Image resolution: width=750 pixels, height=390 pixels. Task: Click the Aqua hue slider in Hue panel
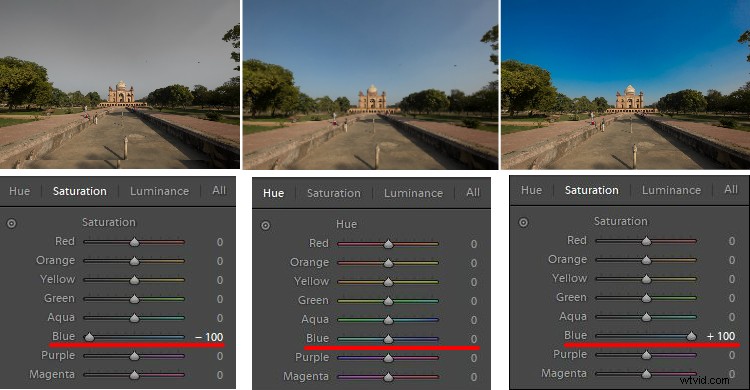388,320
